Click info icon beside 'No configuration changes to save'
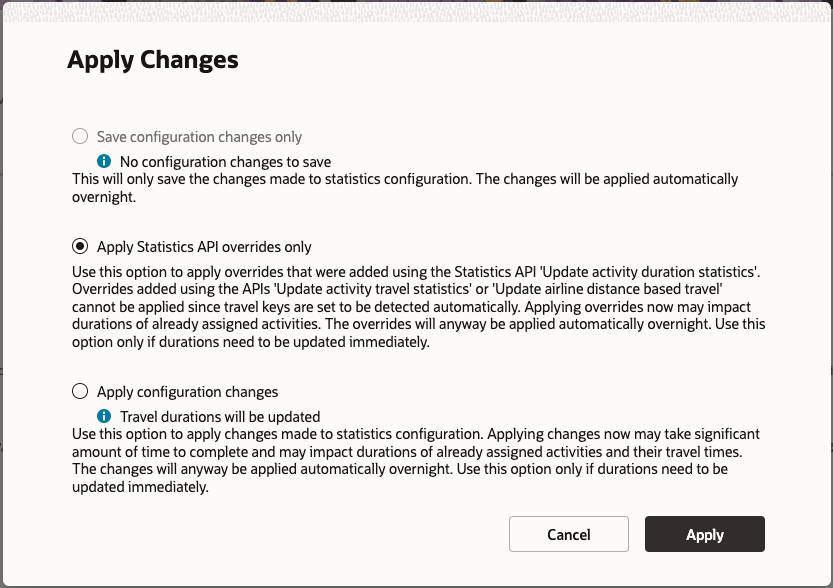The height and width of the screenshot is (588, 833). tap(103, 161)
